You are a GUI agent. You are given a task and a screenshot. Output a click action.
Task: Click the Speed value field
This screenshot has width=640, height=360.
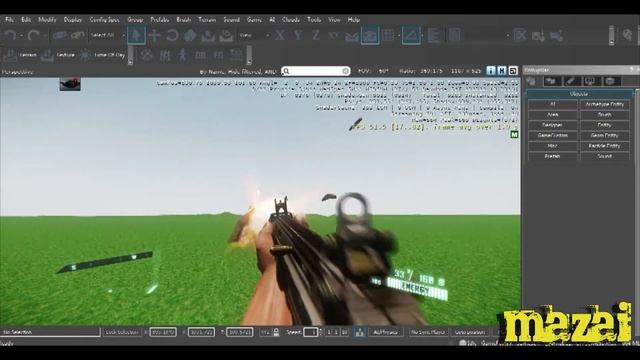pyautogui.click(x=311, y=332)
